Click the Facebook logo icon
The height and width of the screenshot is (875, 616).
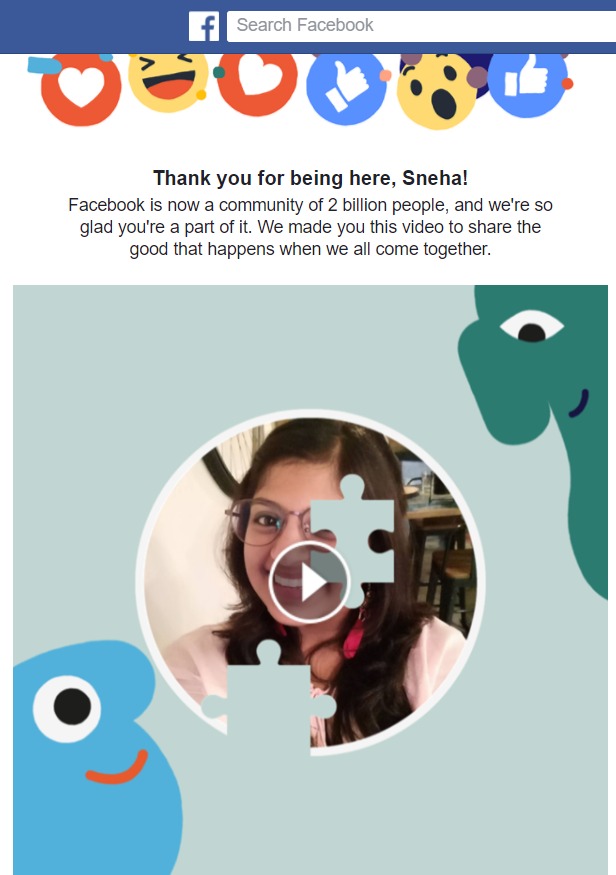(x=204, y=26)
